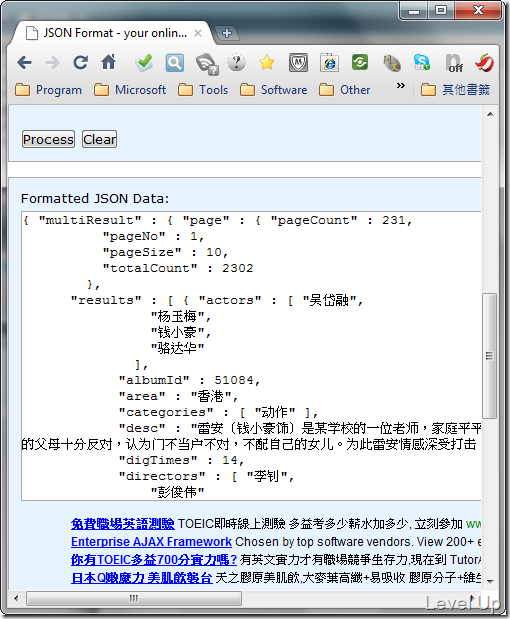Open the Other bookmarks folder
Viewport: 510px width, 619px height.
(344, 90)
